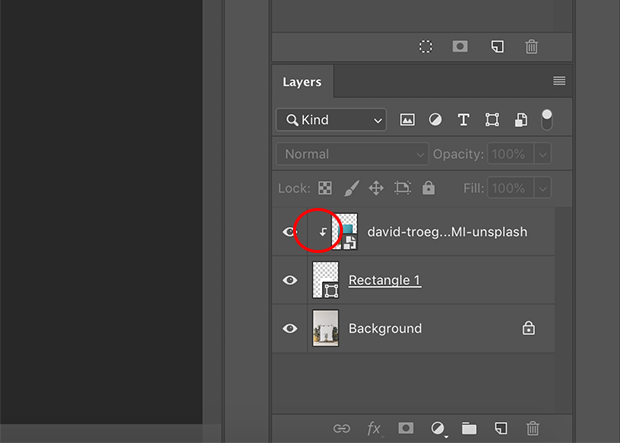Open the Layers panel menu
Image resolution: width=620 pixels, height=443 pixels.
559,81
